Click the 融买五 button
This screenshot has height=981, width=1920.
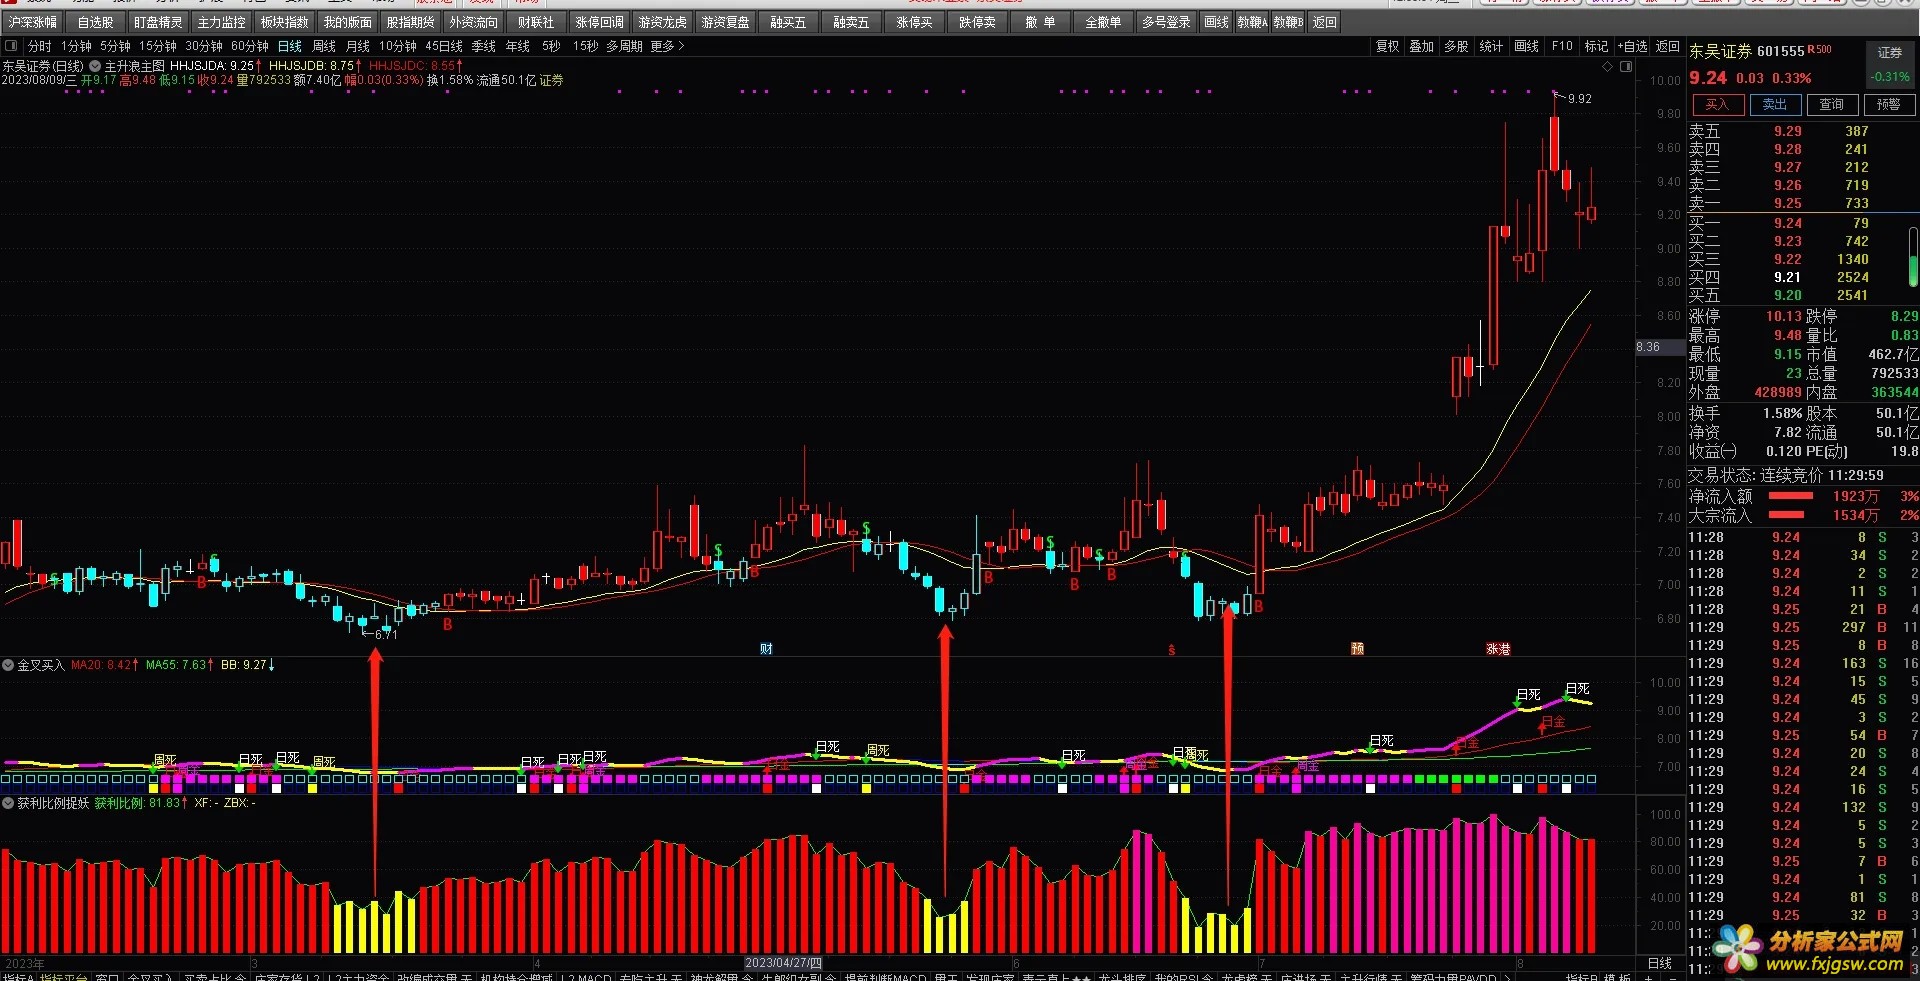click(788, 22)
